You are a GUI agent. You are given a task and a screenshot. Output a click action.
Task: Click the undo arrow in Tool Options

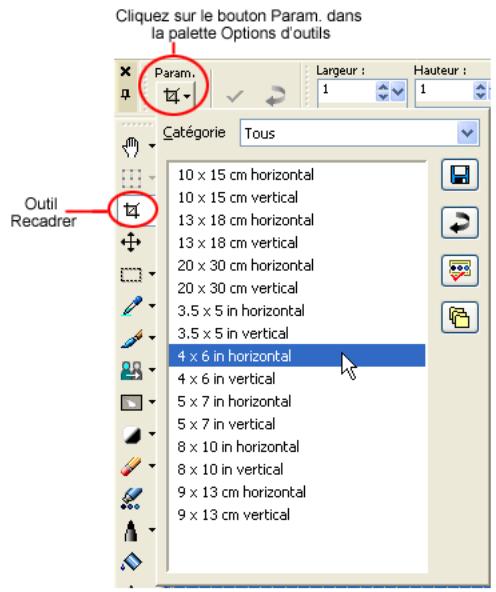(x=275, y=96)
